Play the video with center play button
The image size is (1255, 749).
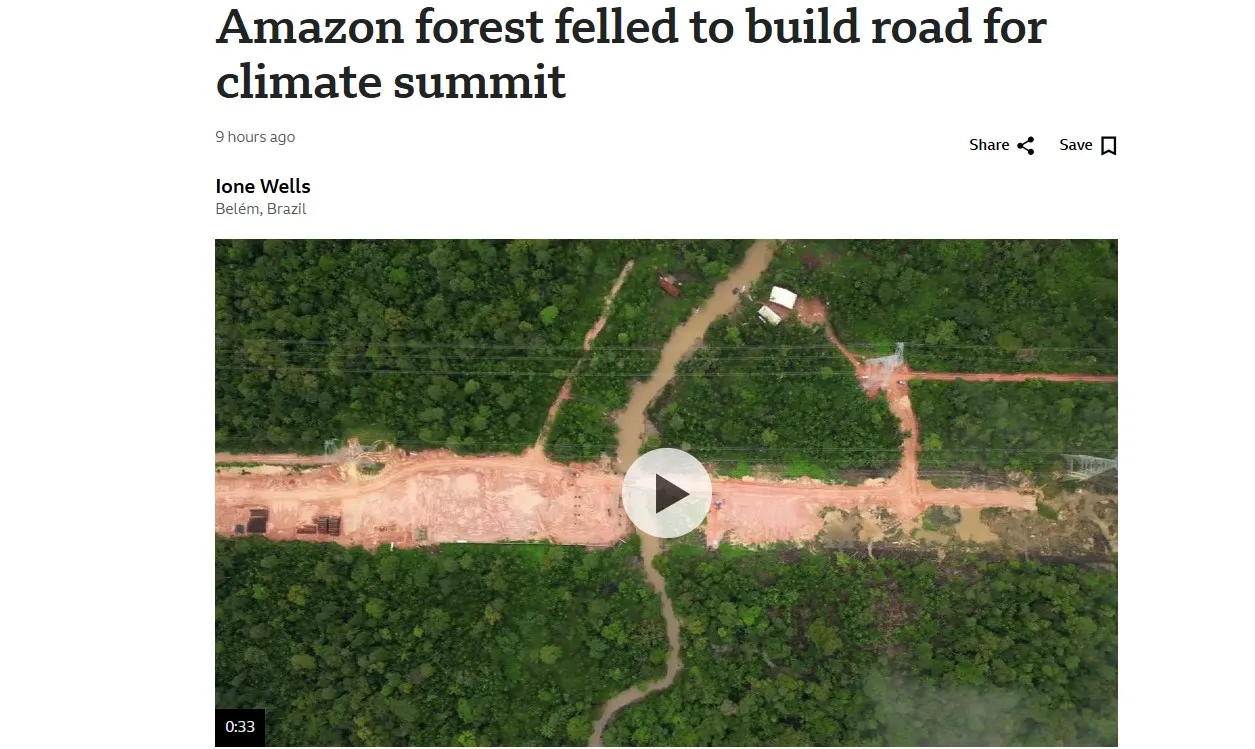click(x=666, y=493)
